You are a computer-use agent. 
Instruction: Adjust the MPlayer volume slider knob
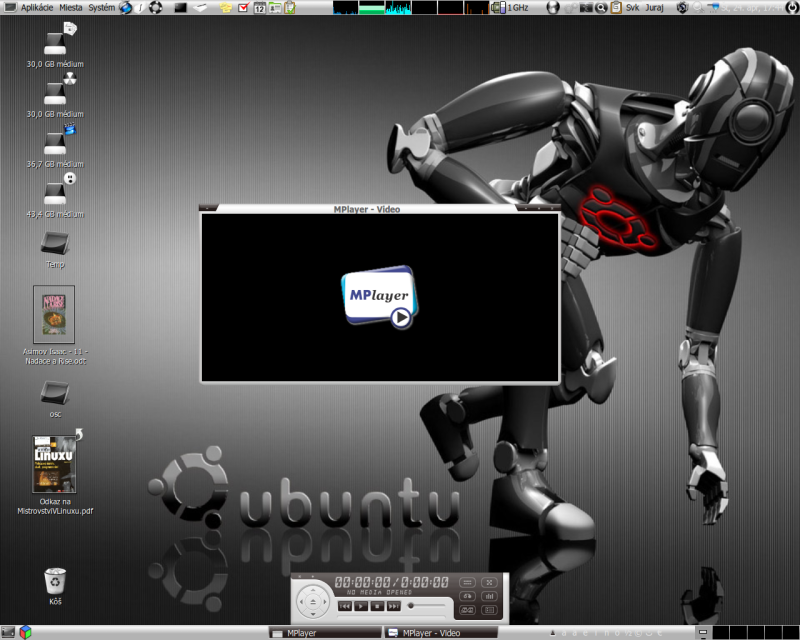point(411,606)
